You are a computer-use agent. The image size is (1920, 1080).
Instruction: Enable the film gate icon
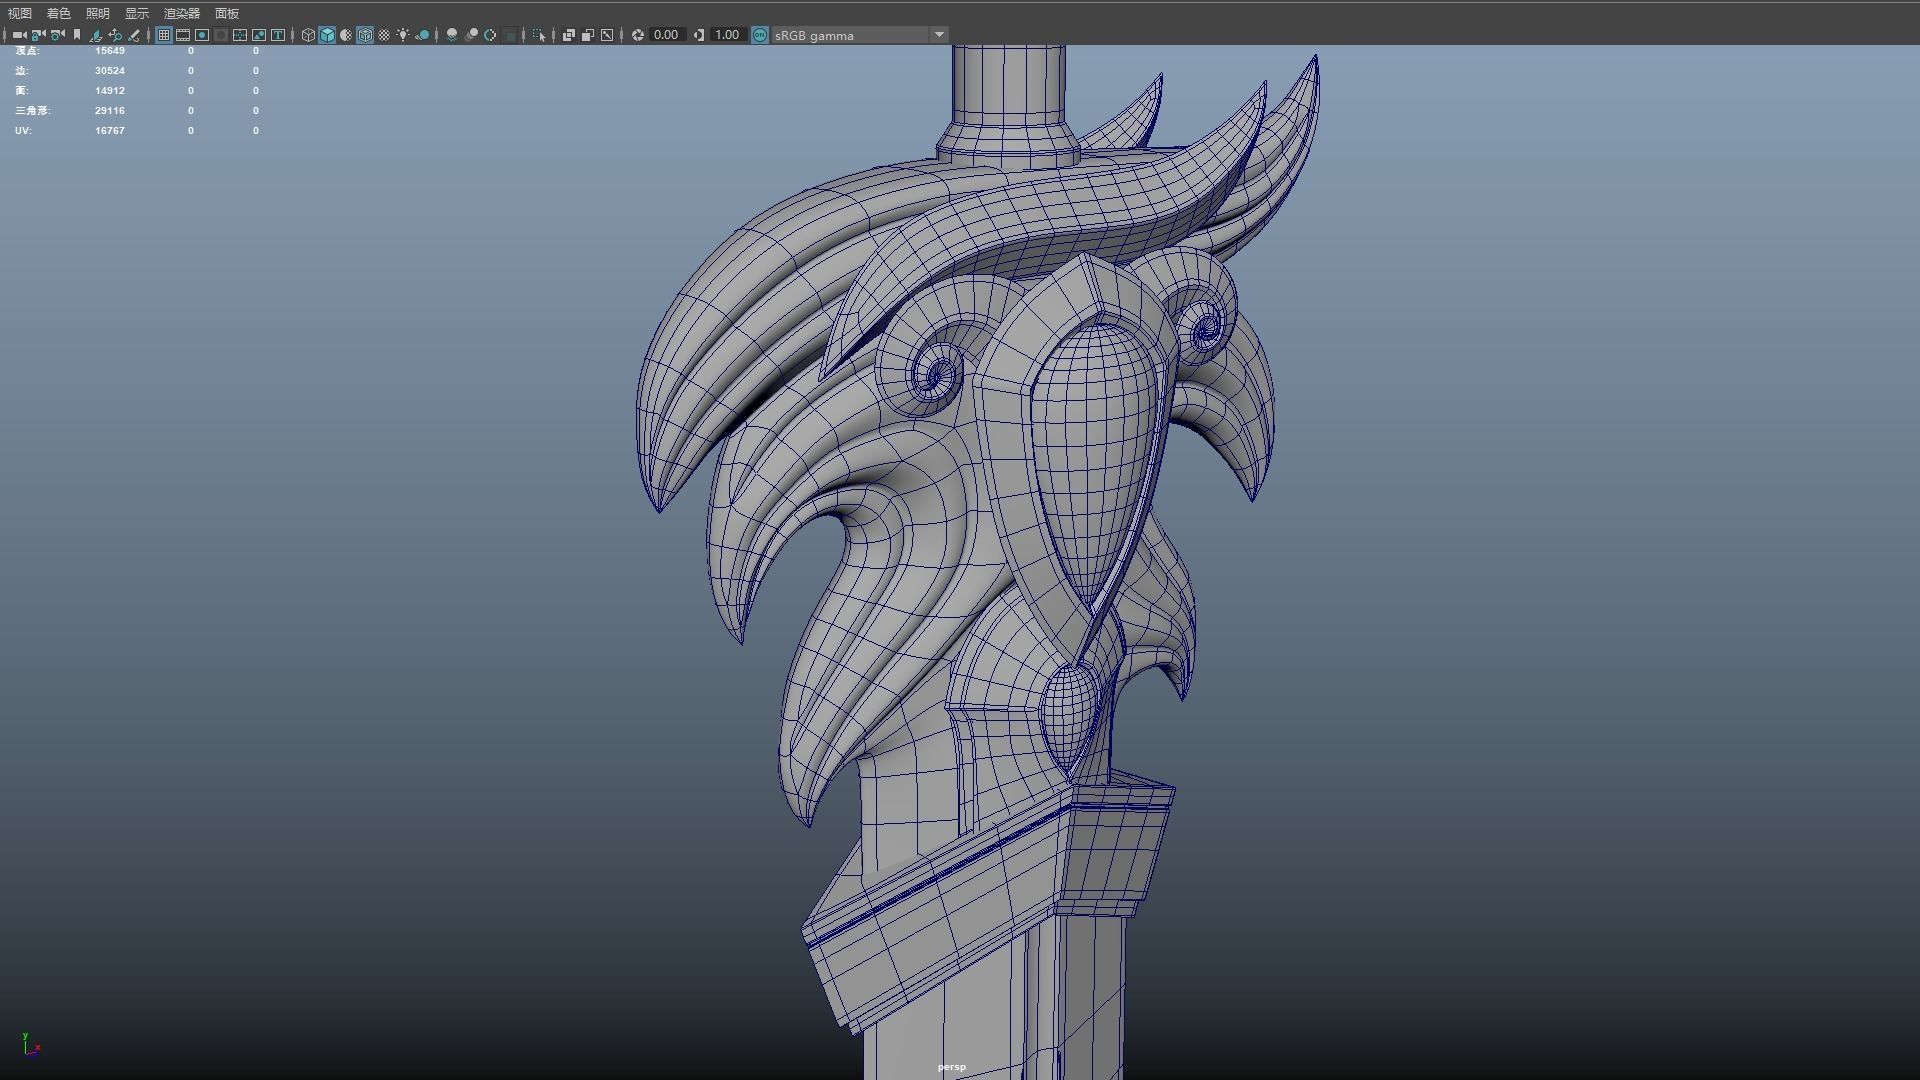[183, 35]
